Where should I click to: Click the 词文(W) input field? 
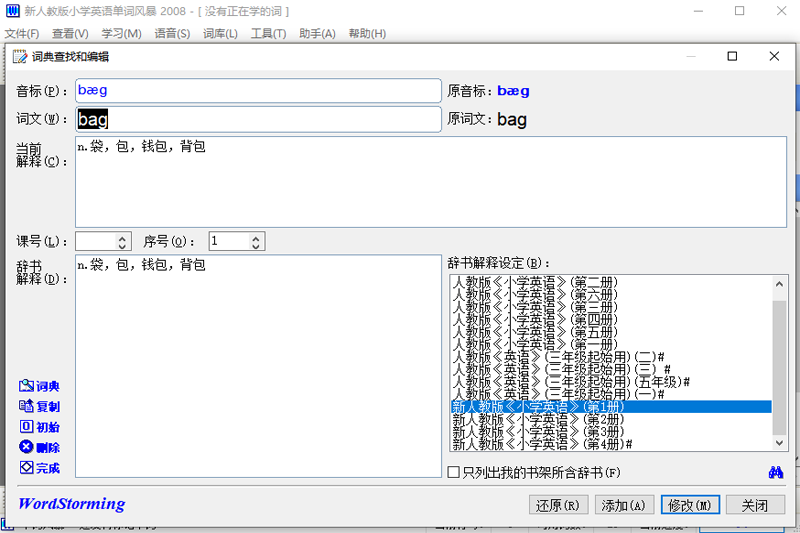pos(258,119)
